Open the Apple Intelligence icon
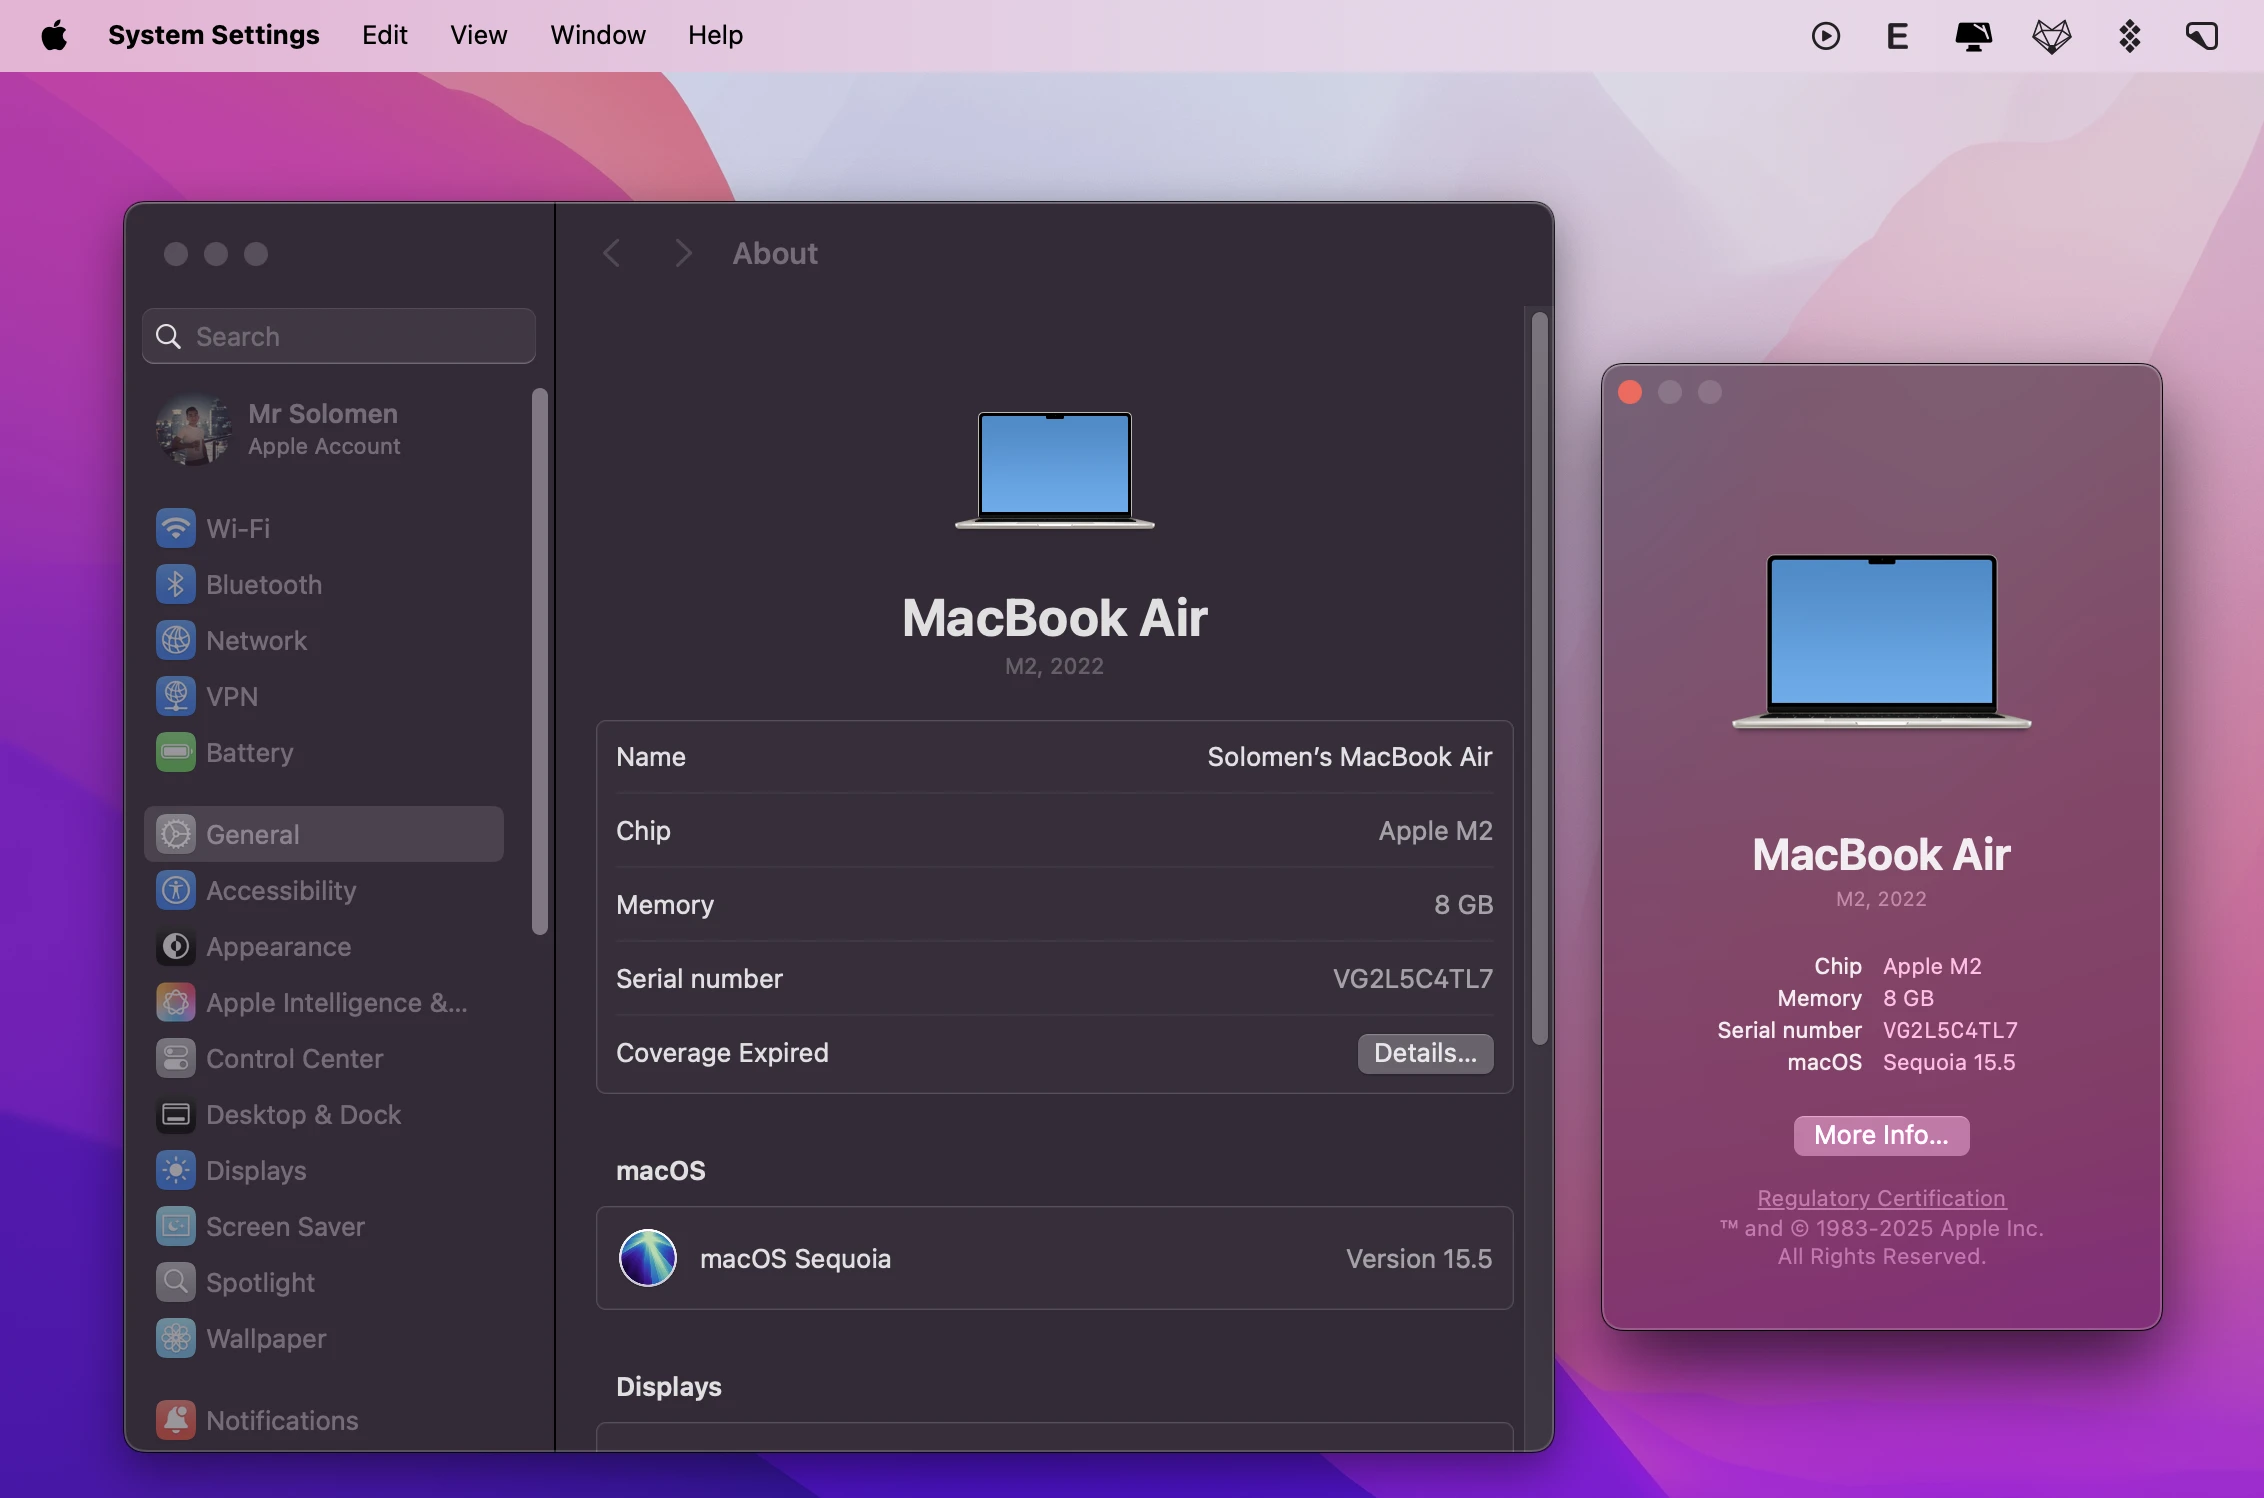Viewport: 2264px width, 1498px height. point(176,1002)
